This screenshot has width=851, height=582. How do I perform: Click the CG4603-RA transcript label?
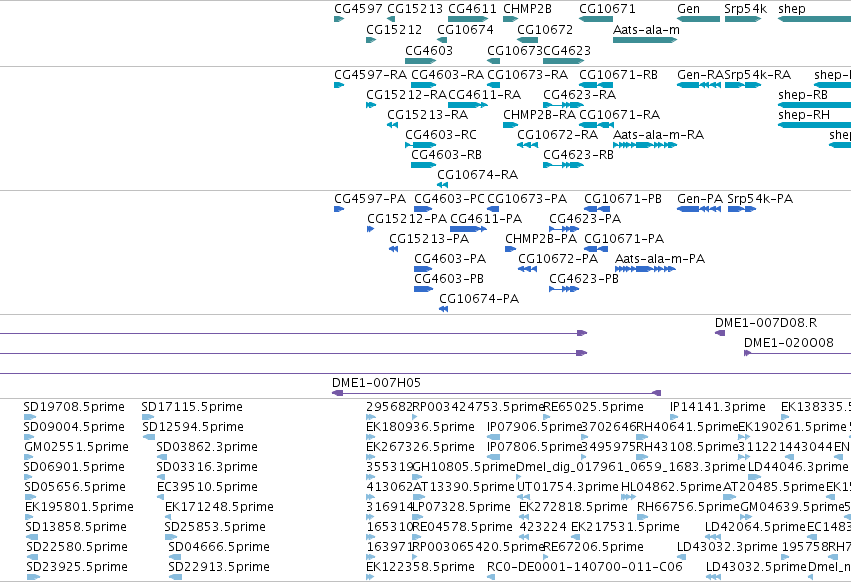(x=447, y=74)
